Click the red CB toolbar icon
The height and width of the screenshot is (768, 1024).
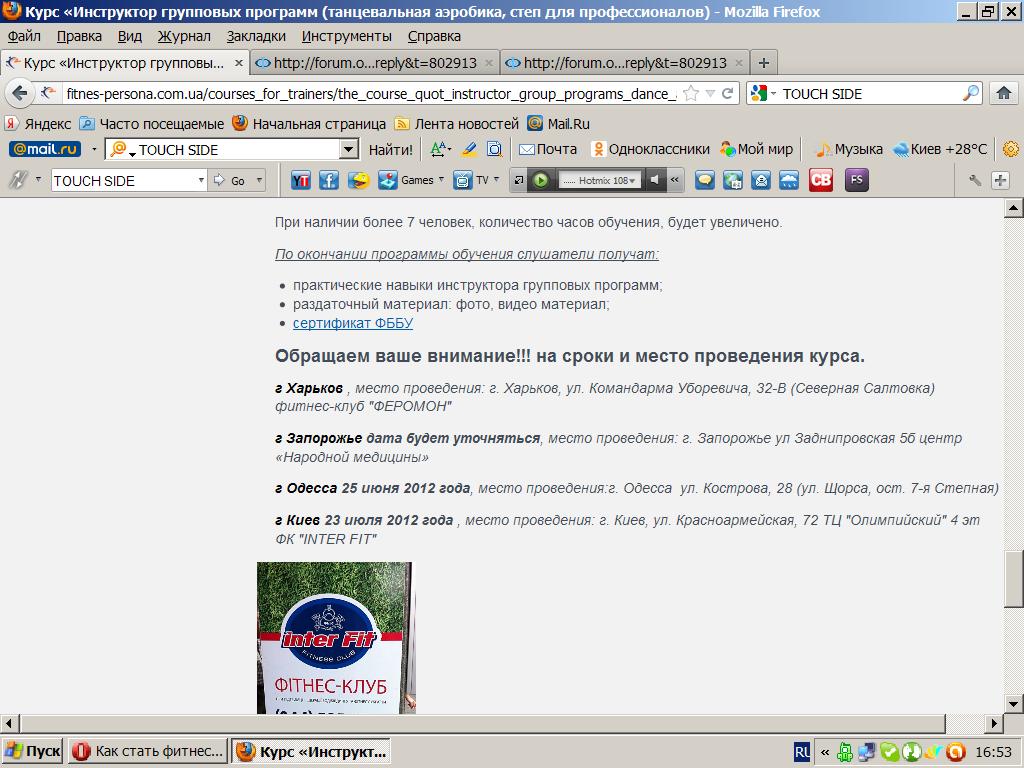click(821, 181)
